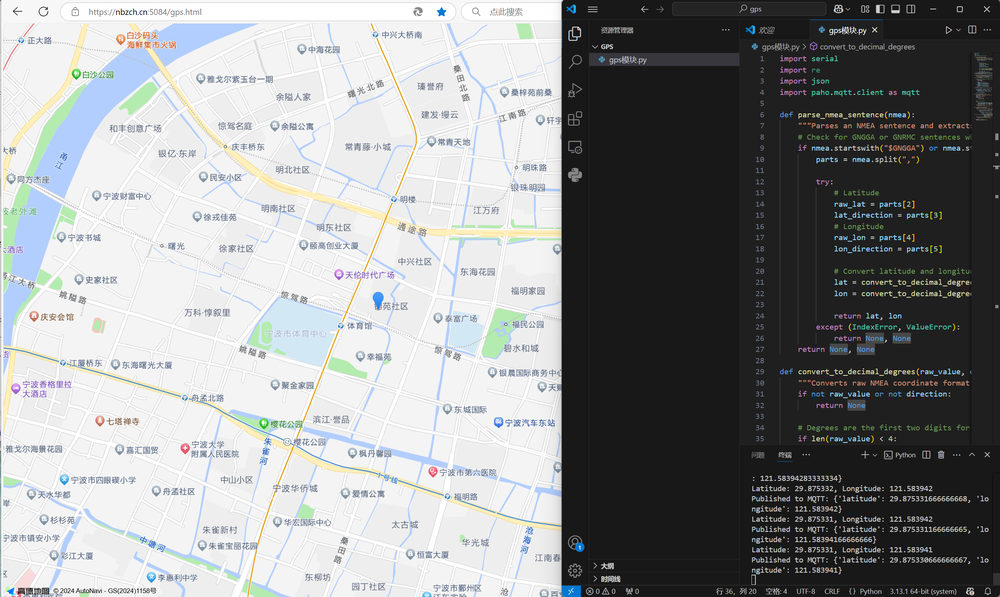This screenshot has width=1000, height=597.
Task: Close the terminal panel
Action: click(987, 455)
